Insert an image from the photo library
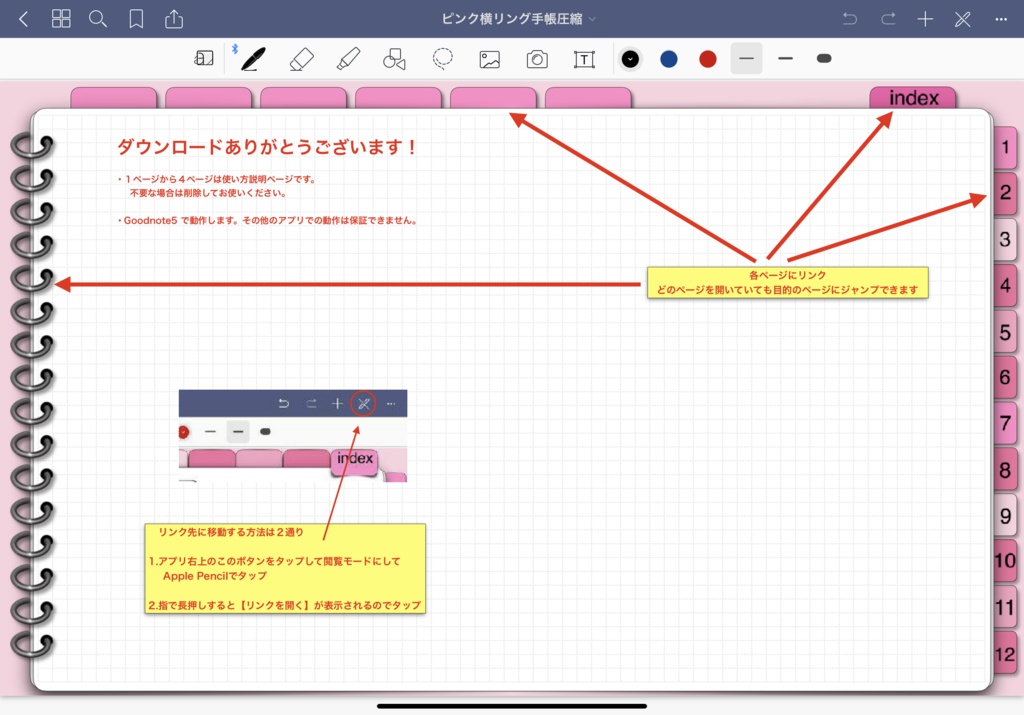1024x715 pixels. (x=489, y=58)
